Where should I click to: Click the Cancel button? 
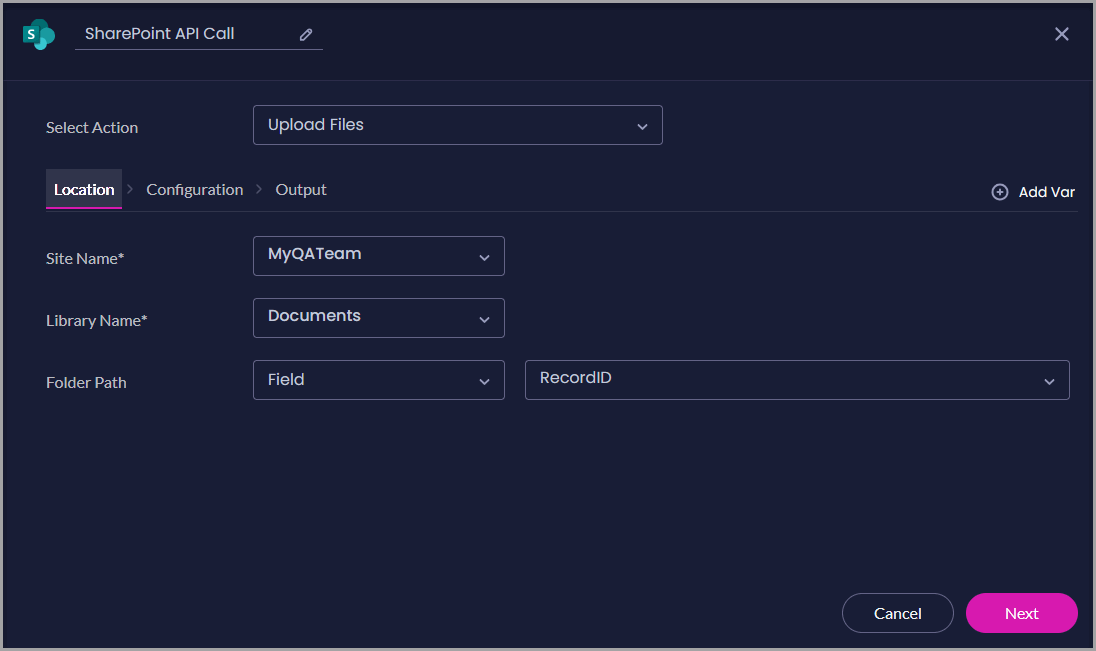897,613
